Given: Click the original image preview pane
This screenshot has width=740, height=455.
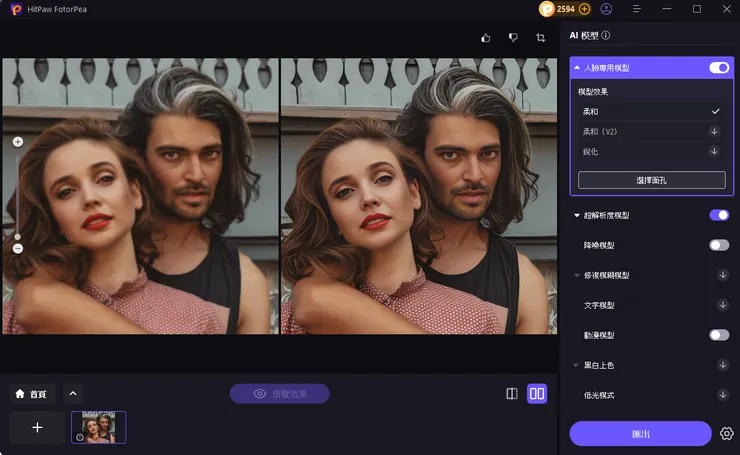Looking at the screenshot, I should click(x=140, y=196).
